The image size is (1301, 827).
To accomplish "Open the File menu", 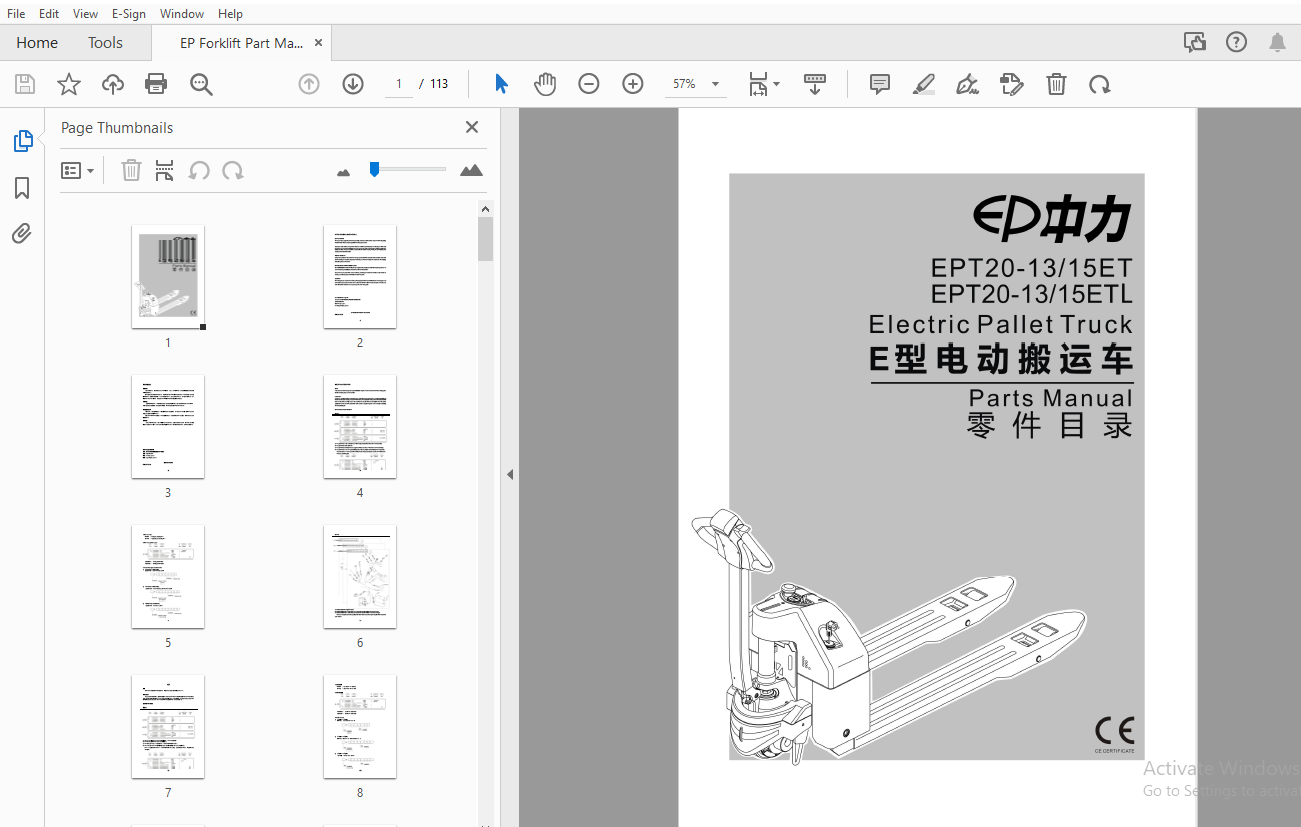I will [16, 14].
